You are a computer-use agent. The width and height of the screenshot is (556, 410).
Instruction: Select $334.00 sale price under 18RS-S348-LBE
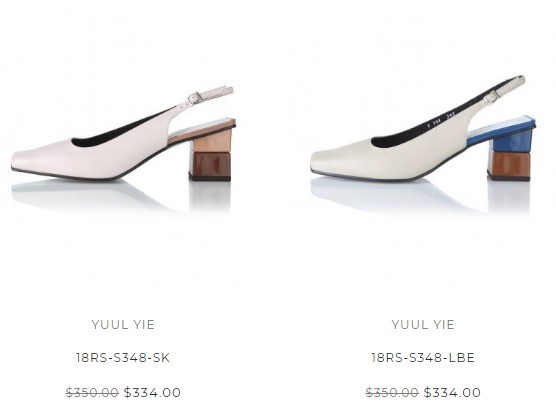(x=452, y=393)
